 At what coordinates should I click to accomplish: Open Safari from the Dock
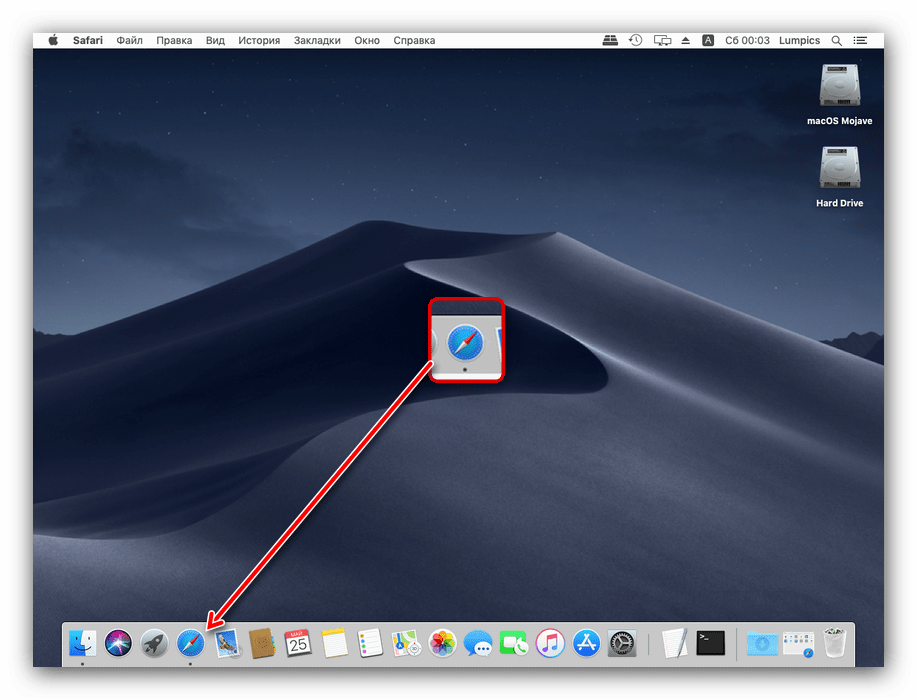(188, 645)
